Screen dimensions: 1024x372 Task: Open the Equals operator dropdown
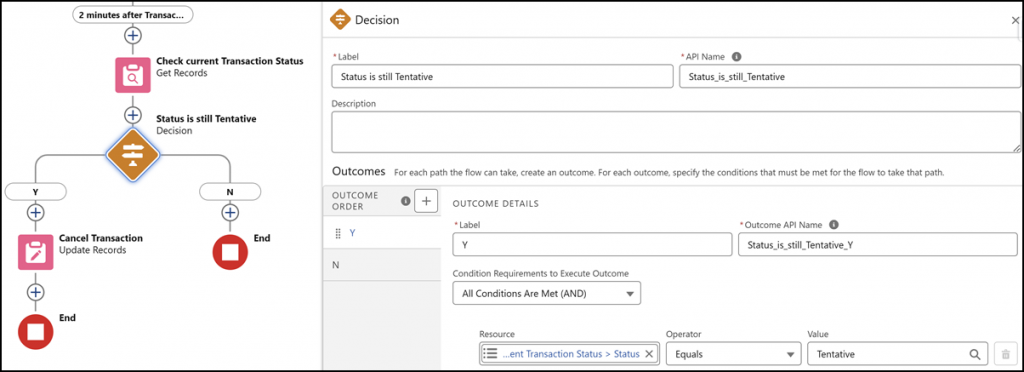(733, 354)
